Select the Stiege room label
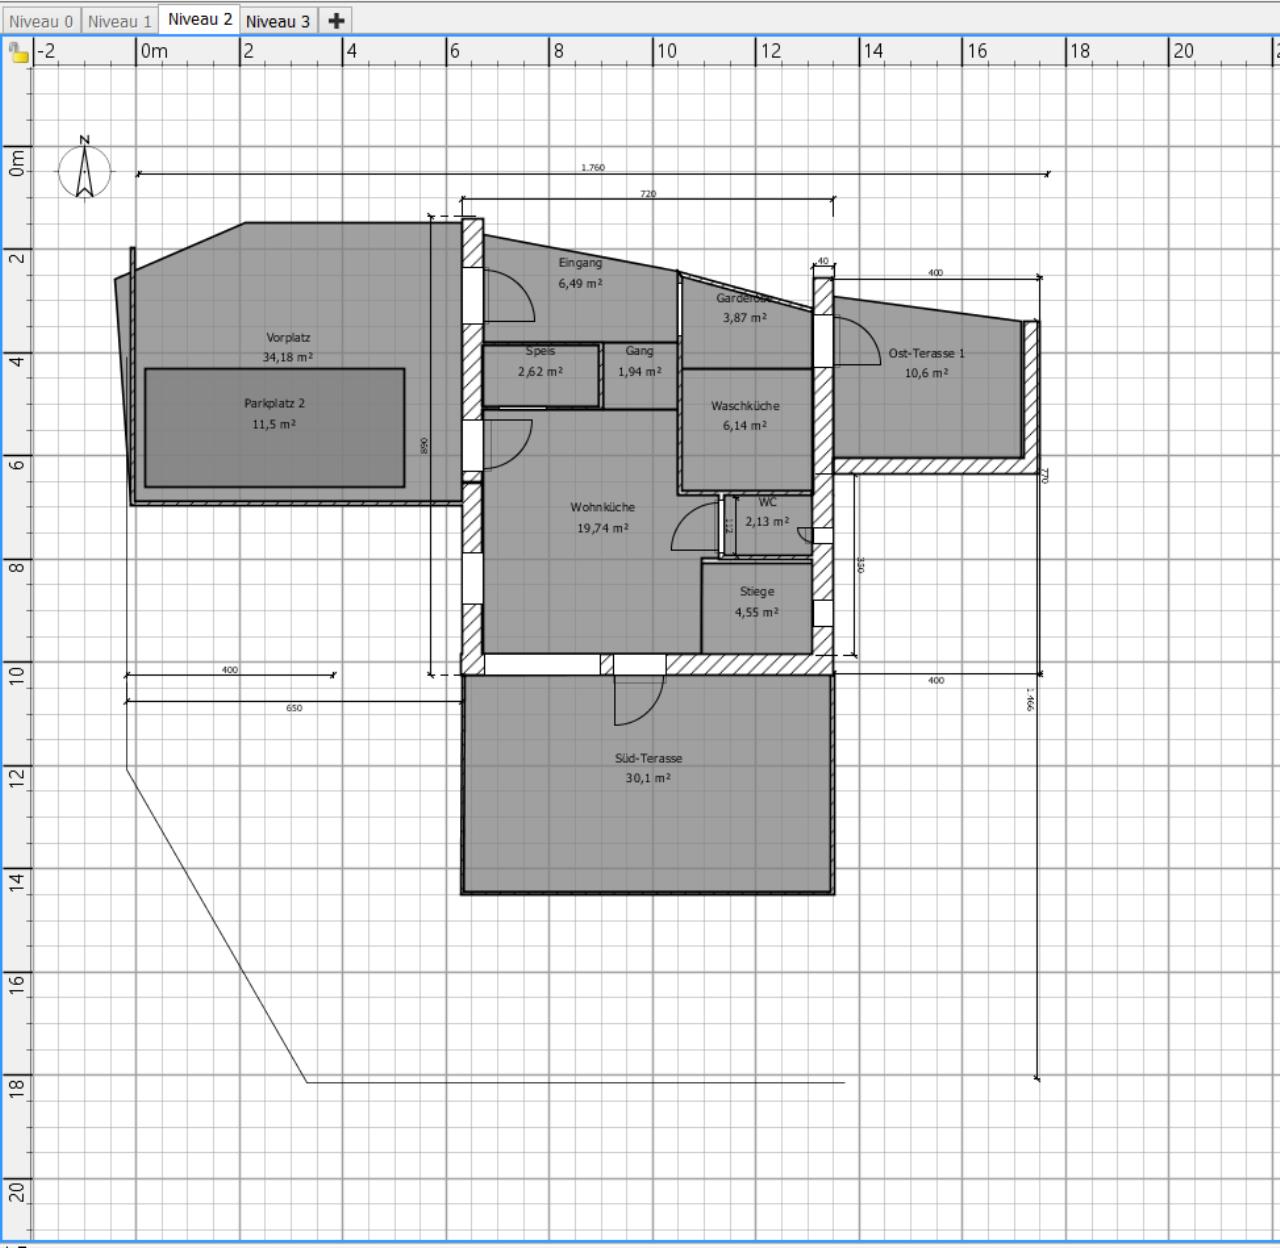This screenshot has height=1248, width=1280. tap(757, 591)
